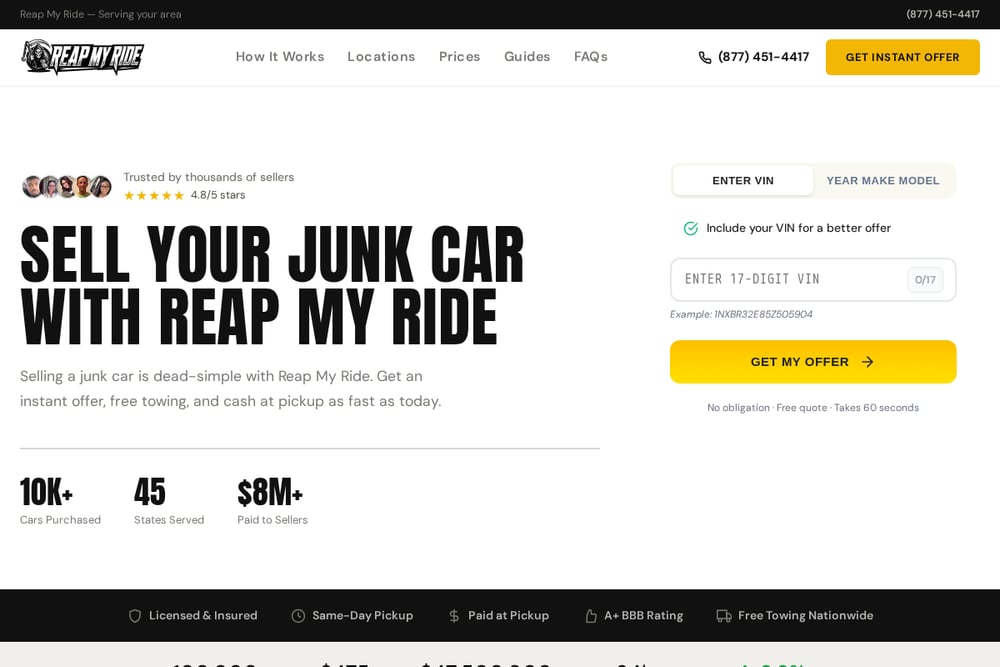Viewport: 1000px width, 667px height.
Task: Click 'No obligation · Free quote · Takes 60 seconds'
Action: point(812,407)
